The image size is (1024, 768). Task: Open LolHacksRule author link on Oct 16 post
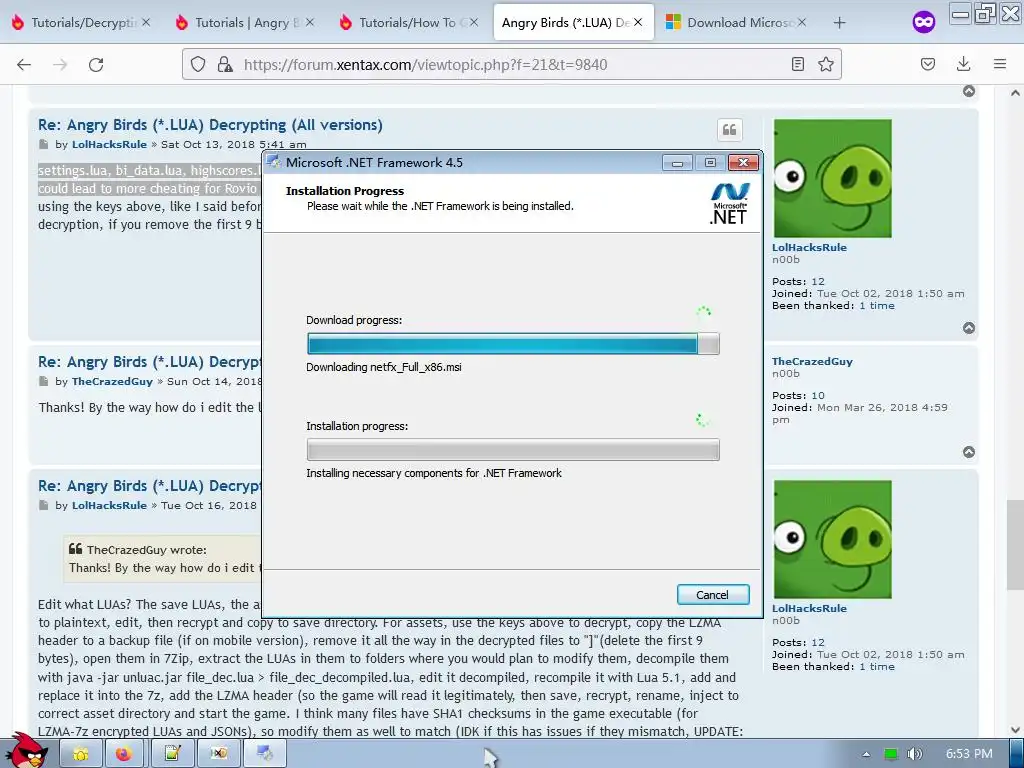(x=109, y=505)
